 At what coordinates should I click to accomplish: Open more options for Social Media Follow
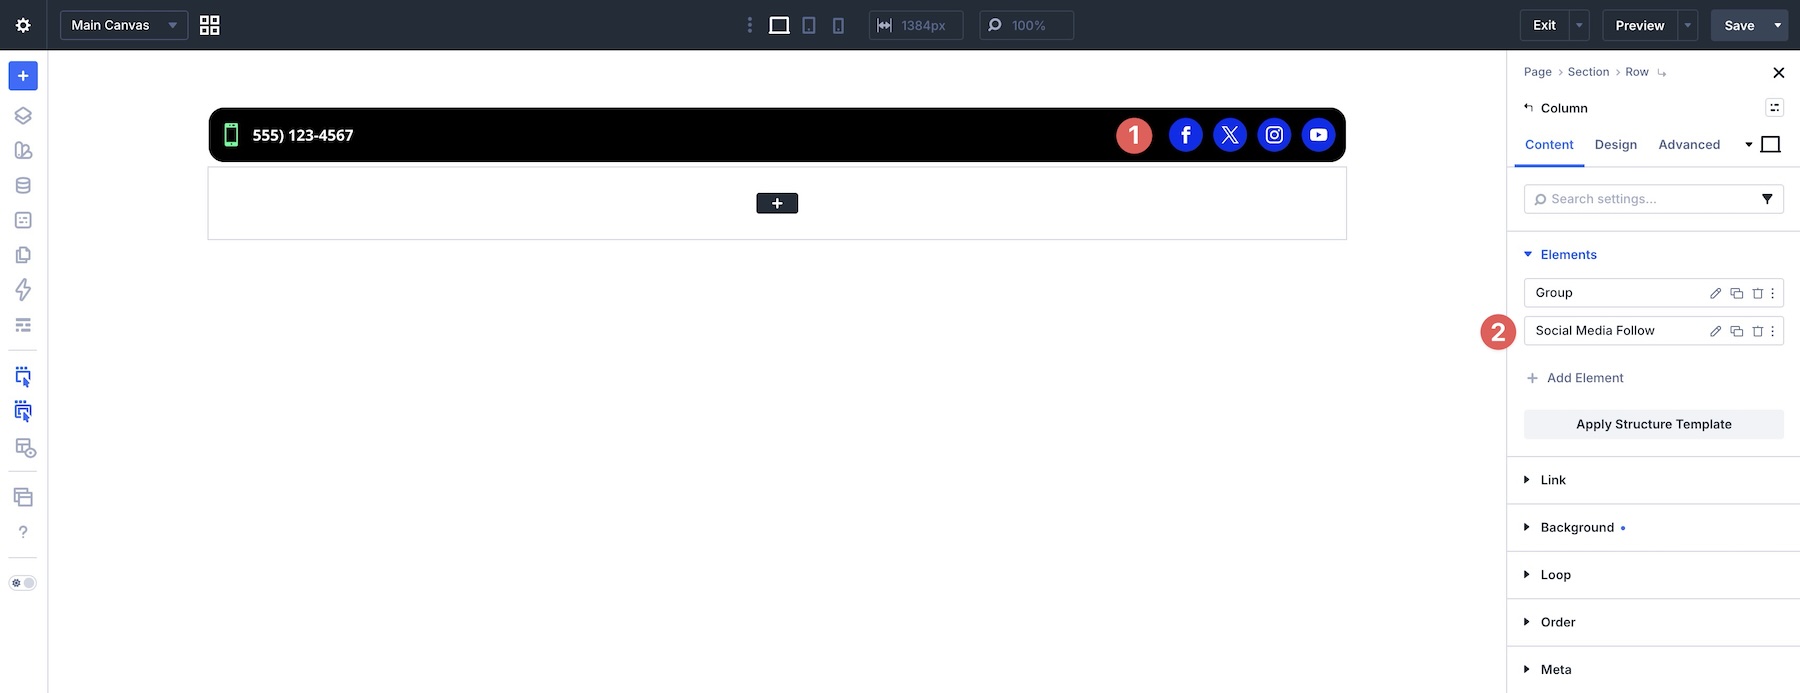[x=1773, y=331]
